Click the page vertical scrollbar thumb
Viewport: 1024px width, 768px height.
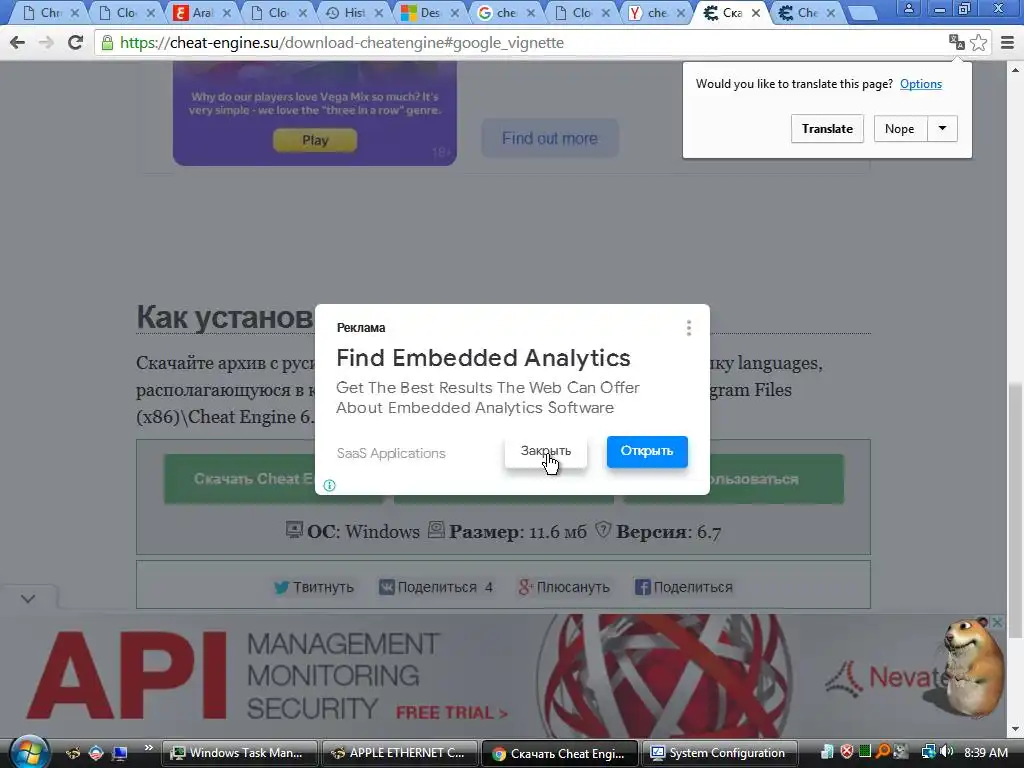coord(1016,509)
